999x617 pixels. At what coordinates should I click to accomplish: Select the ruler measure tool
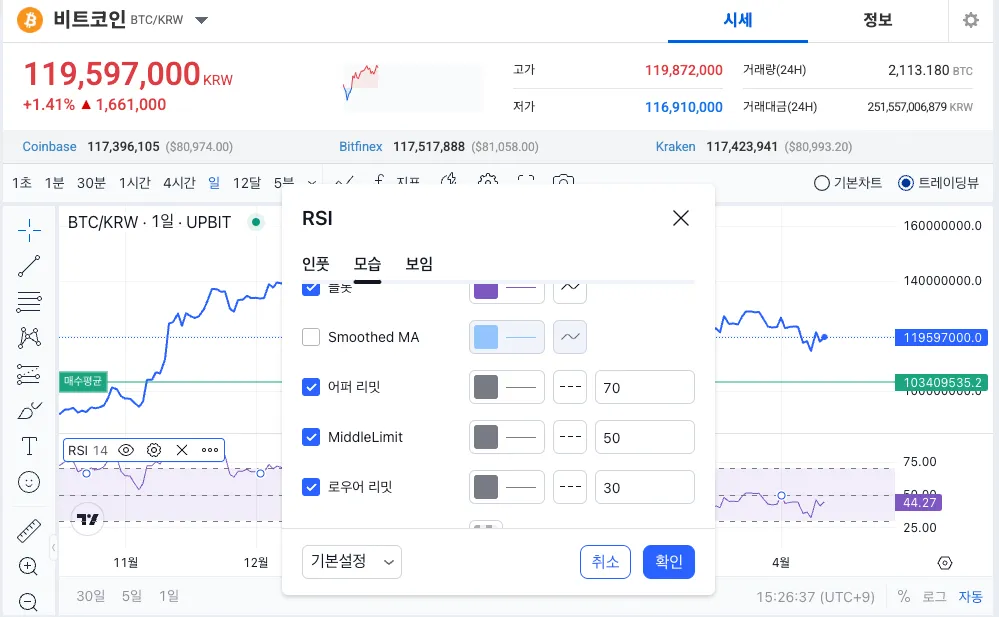29,531
